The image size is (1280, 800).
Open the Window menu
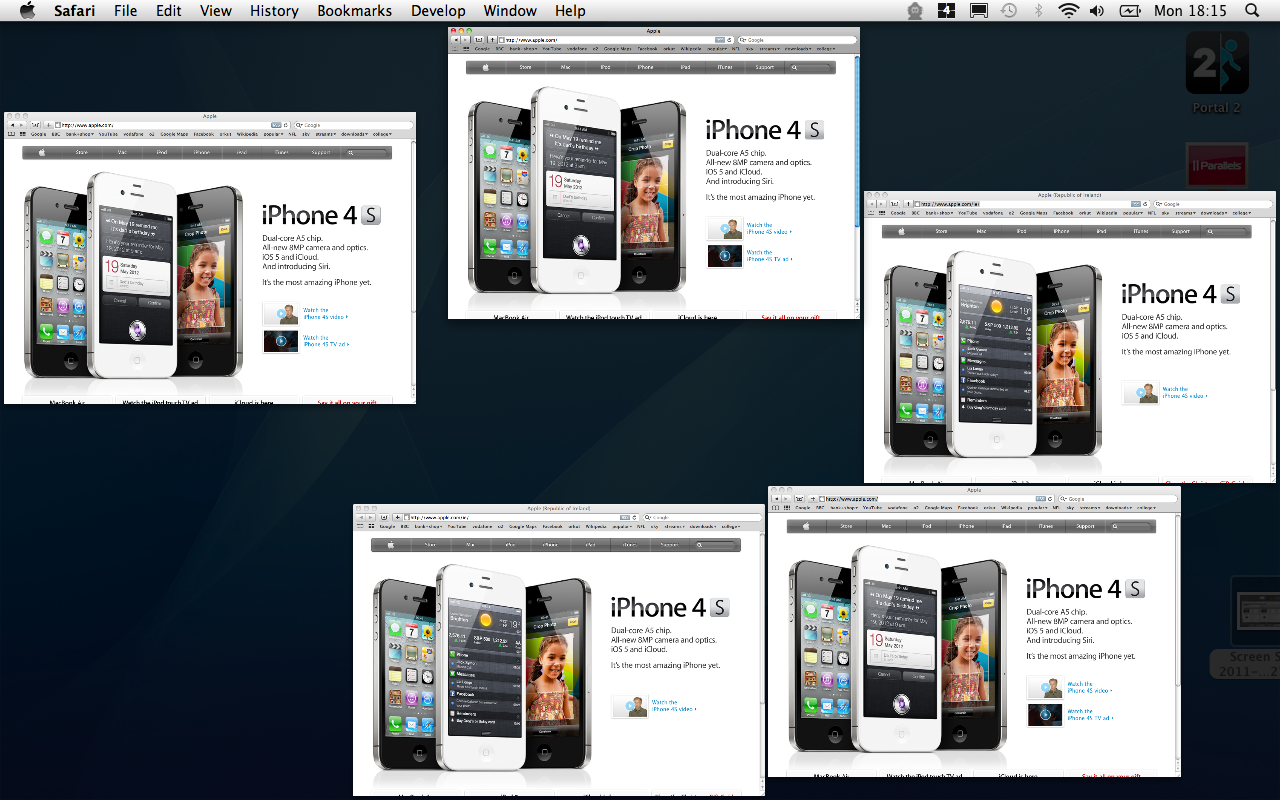point(509,10)
